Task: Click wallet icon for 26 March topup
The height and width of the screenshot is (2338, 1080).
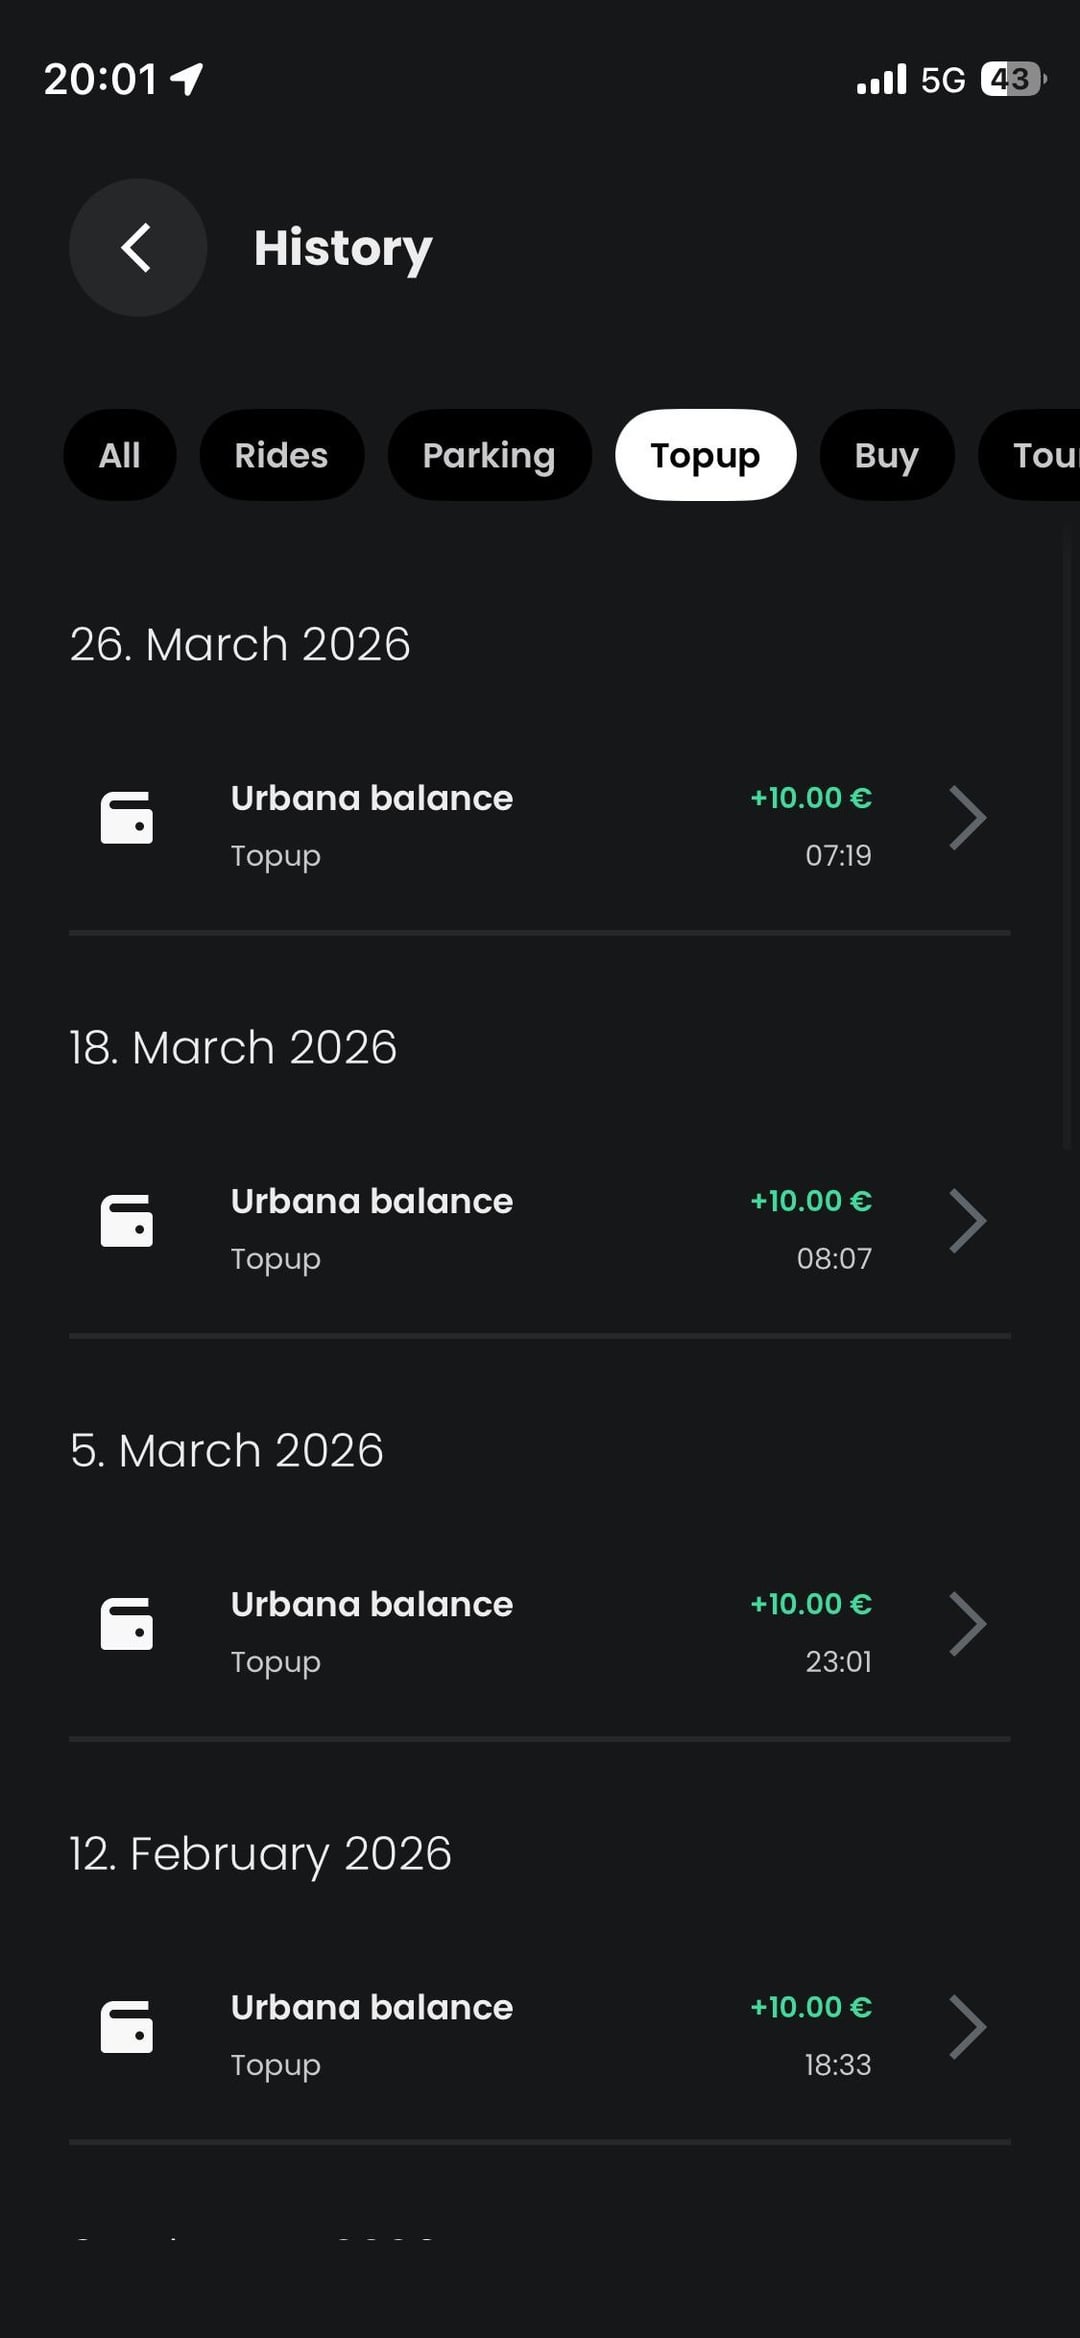Action: pos(127,818)
